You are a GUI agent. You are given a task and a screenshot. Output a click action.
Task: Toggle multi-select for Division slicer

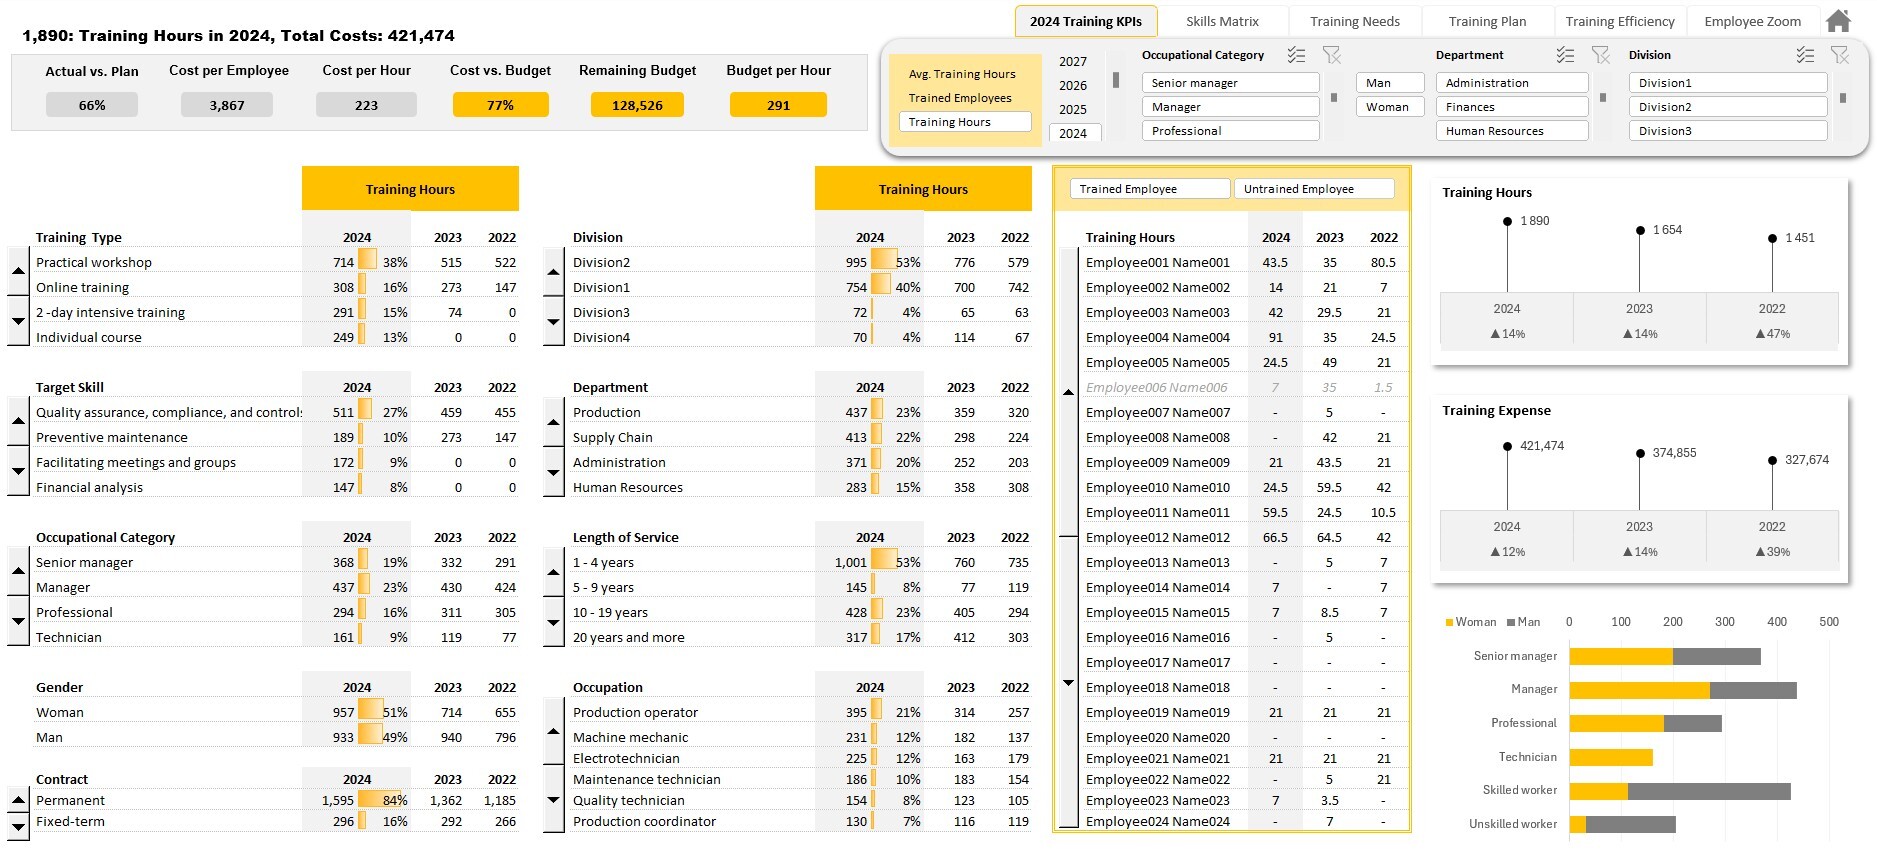click(x=1805, y=55)
